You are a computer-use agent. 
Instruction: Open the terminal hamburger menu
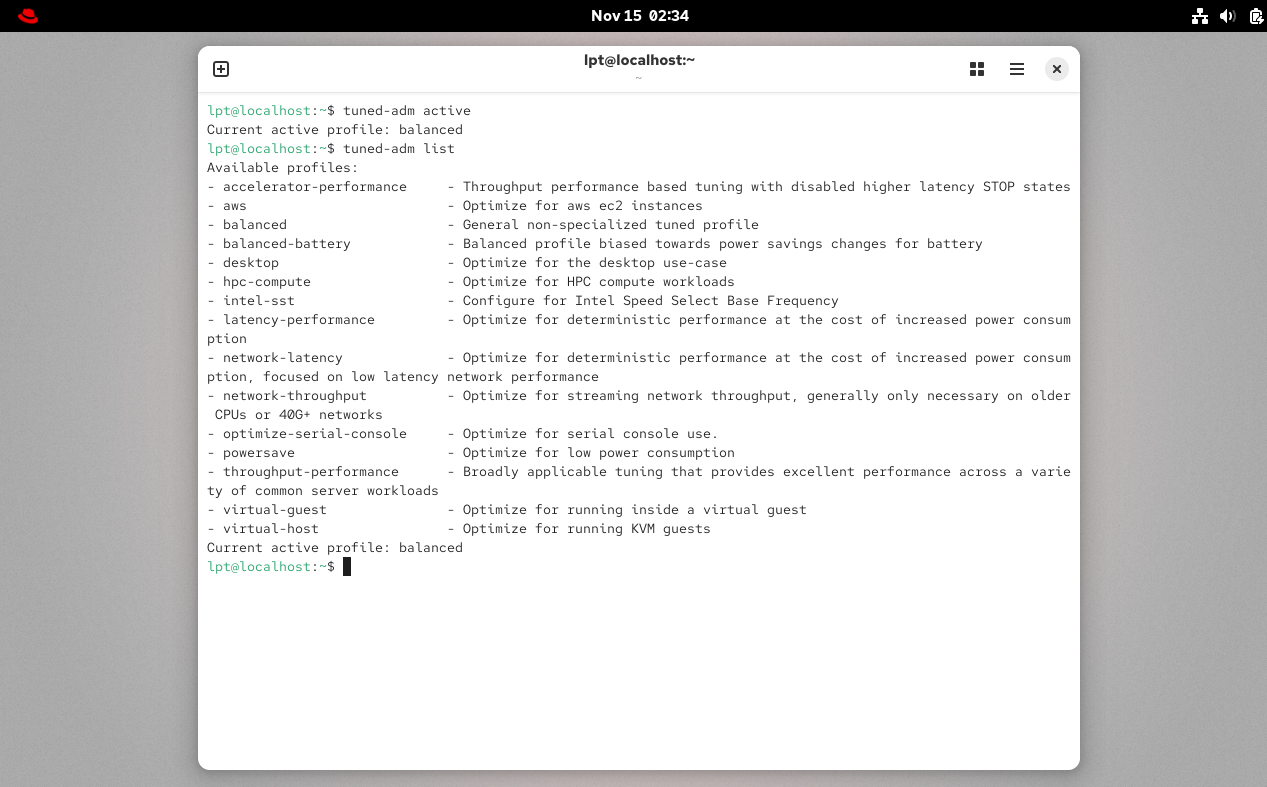click(x=1016, y=69)
